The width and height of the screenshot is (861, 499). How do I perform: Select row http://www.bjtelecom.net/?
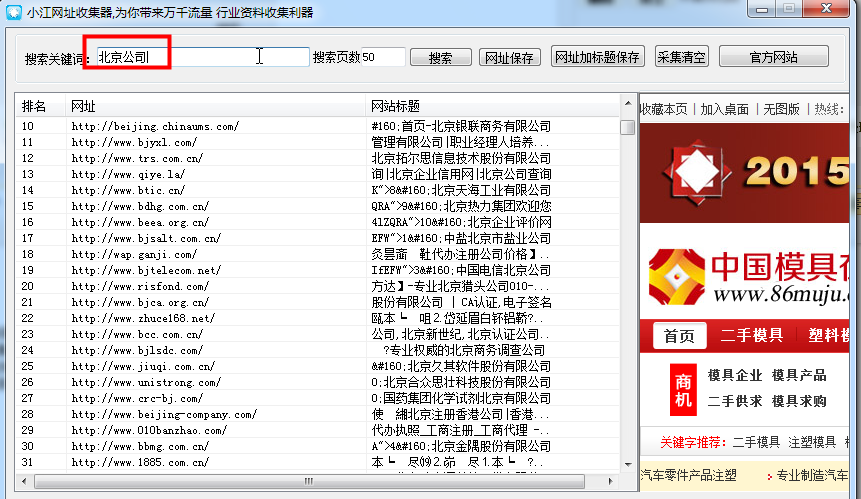coord(318,270)
